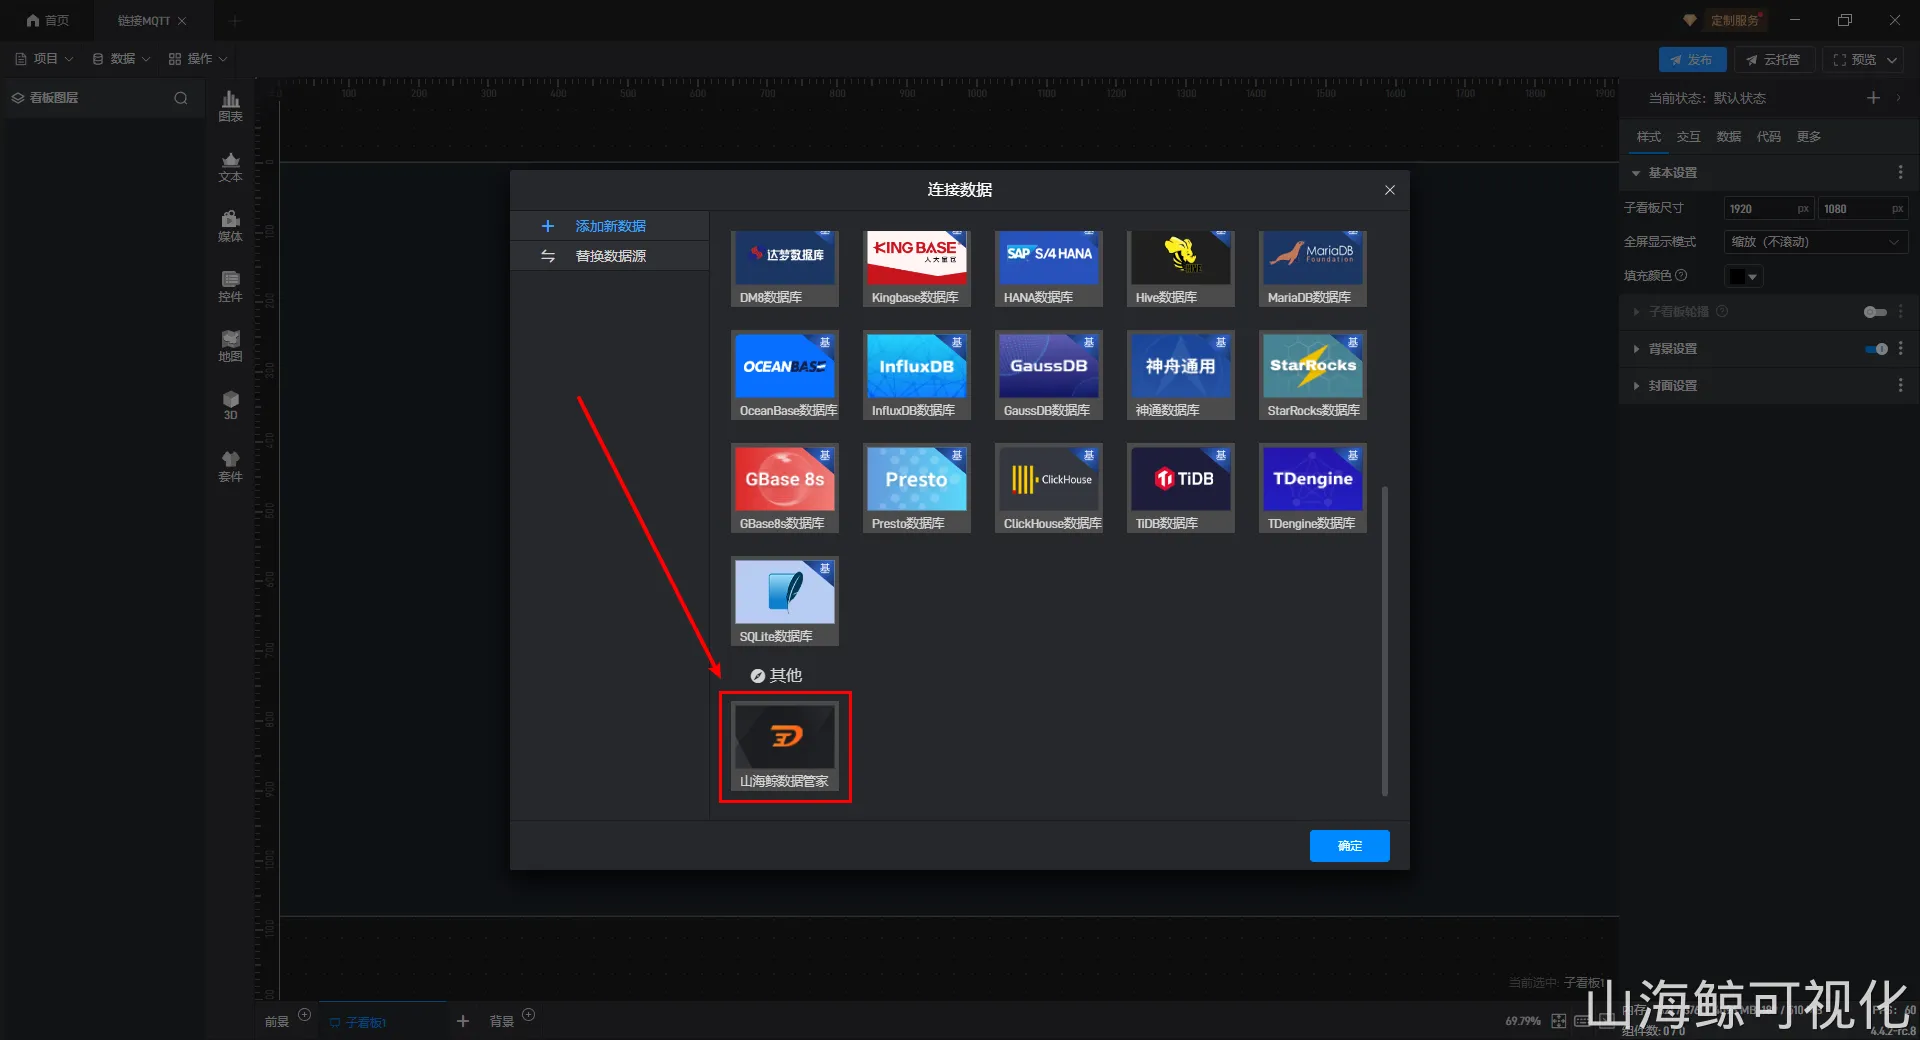1920x1040 pixels.
Task: Toggle the 背景设置 switch
Action: [x=1875, y=349]
